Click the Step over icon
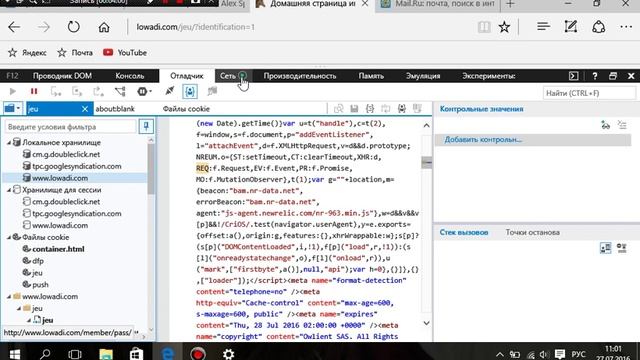640x360 pixels. pyautogui.click(x=77, y=91)
